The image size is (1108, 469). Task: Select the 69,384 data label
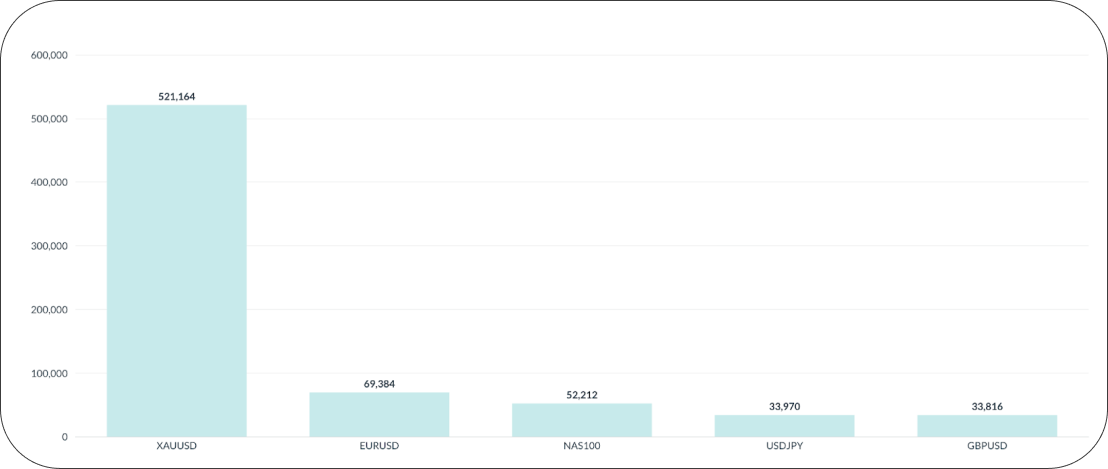(379, 384)
